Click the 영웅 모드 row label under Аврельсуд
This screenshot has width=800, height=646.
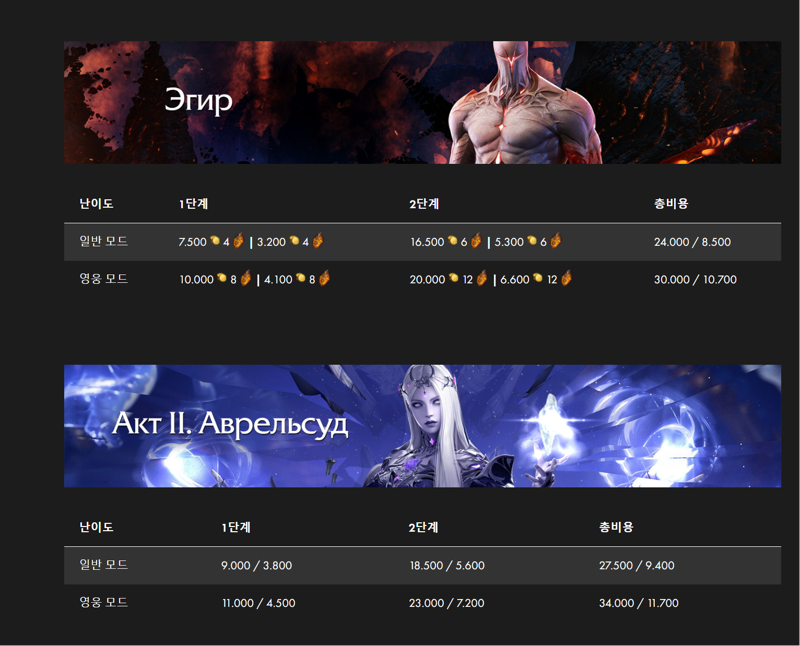point(104,603)
